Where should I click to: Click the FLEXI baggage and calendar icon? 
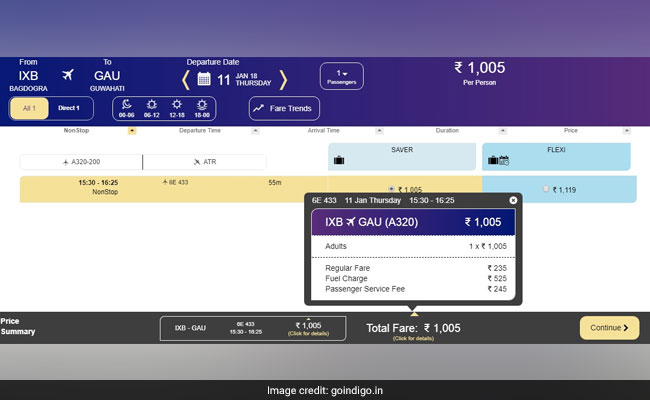[498, 160]
